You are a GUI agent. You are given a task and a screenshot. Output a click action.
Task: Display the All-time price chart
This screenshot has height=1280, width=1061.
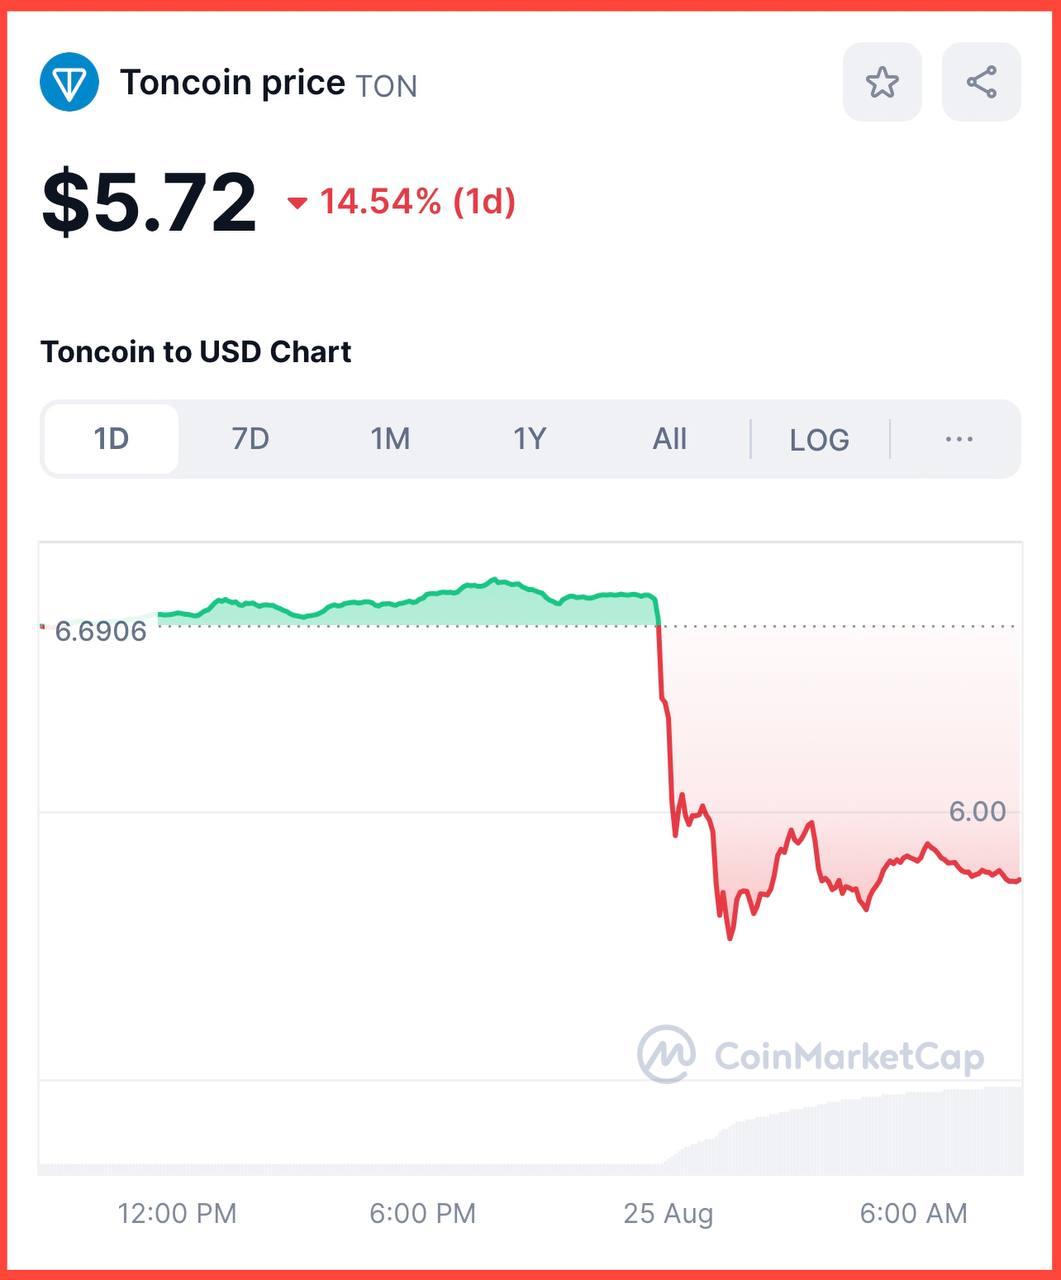click(669, 439)
